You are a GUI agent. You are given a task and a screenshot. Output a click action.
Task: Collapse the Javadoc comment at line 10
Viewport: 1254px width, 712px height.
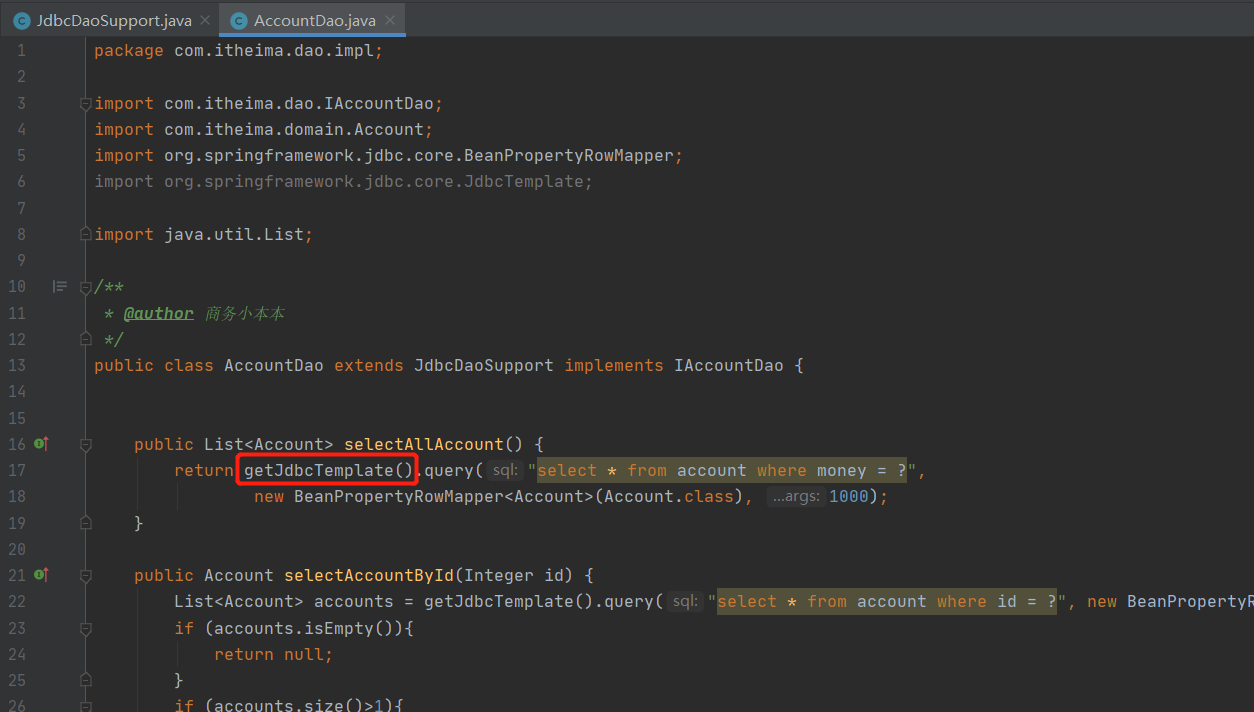pos(86,287)
